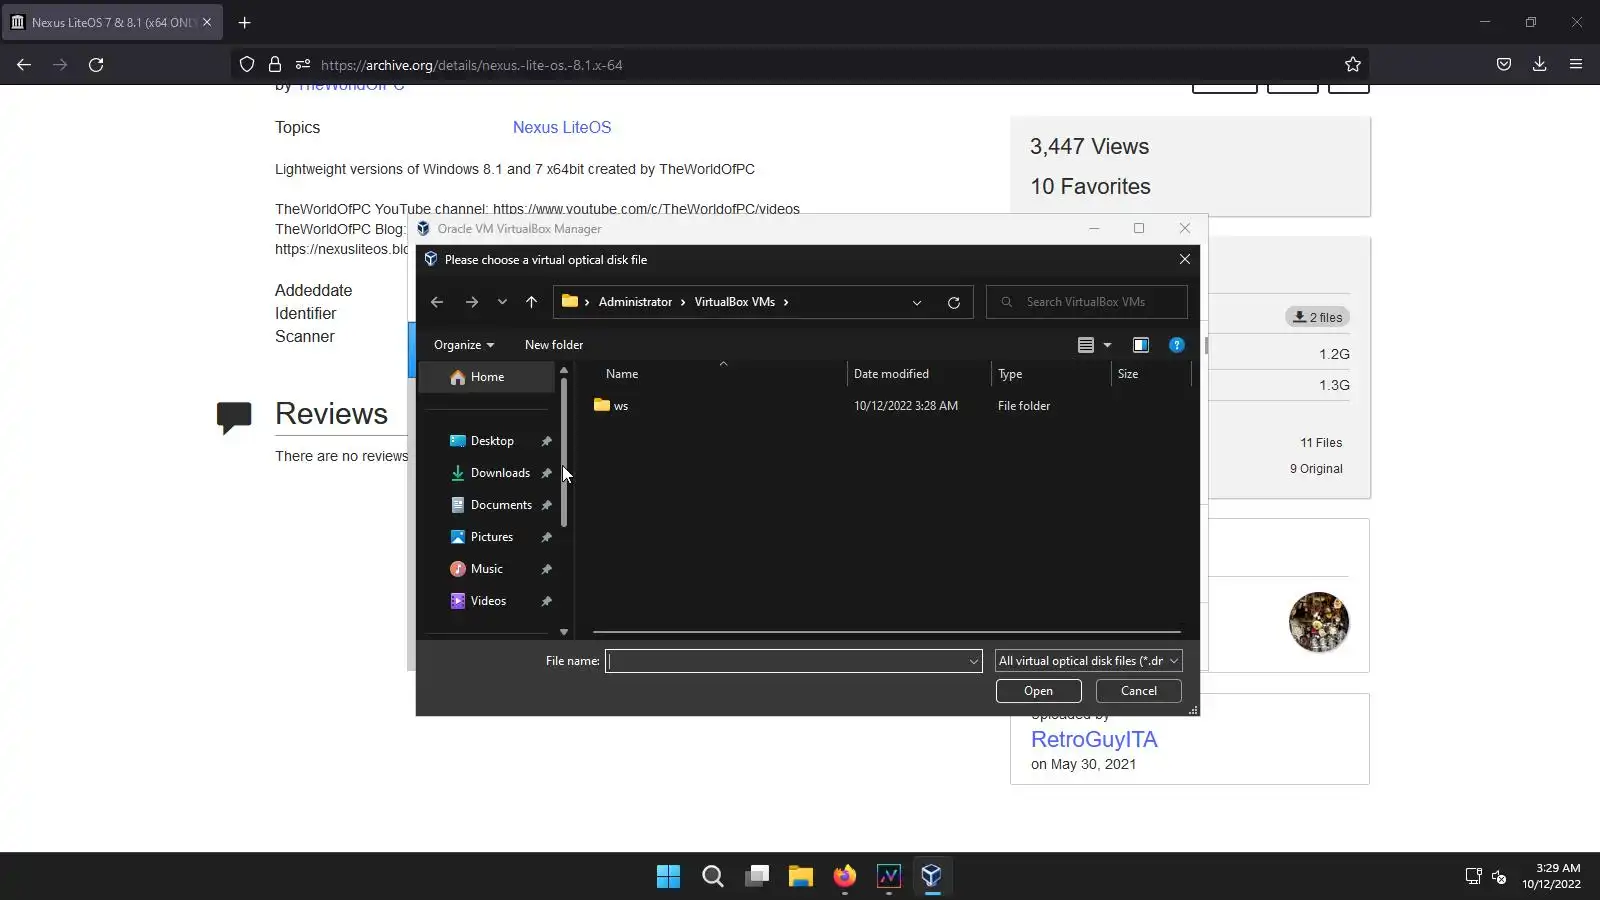
Task: Click the uploader avatar thumbnail
Action: point(1319,622)
